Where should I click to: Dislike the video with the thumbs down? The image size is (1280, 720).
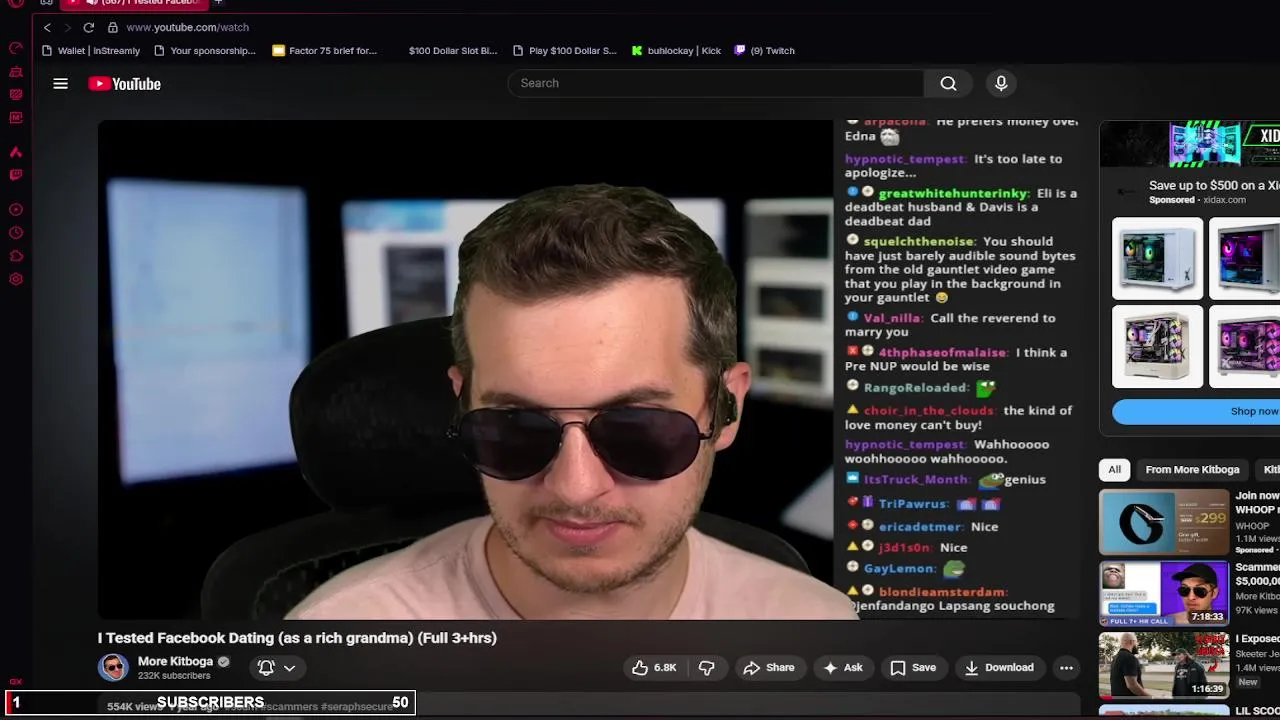tap(707, 667)
